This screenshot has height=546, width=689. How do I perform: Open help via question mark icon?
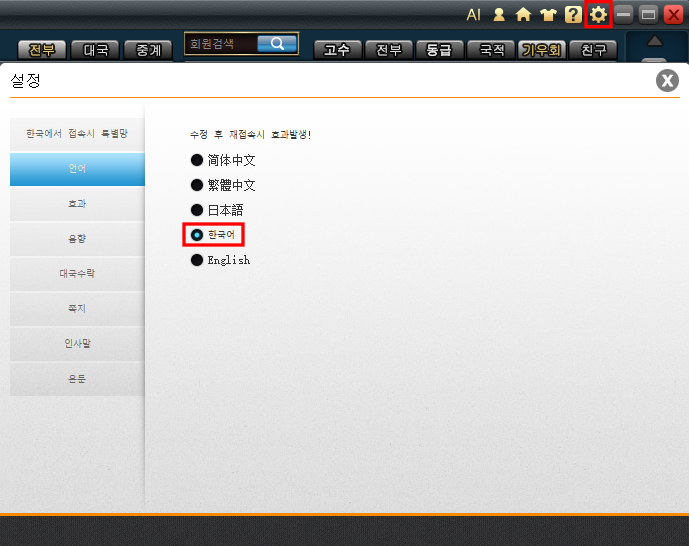(573, 15)
